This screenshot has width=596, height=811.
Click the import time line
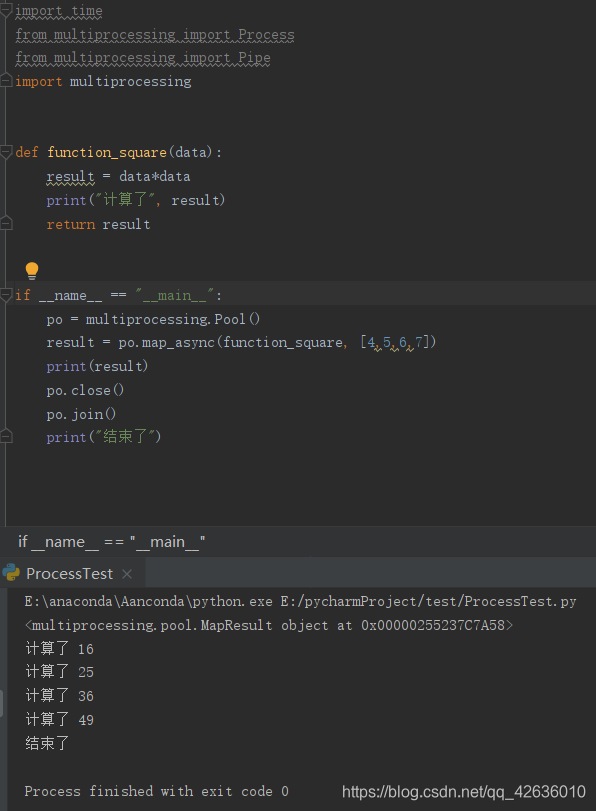[x=59, y=11]
